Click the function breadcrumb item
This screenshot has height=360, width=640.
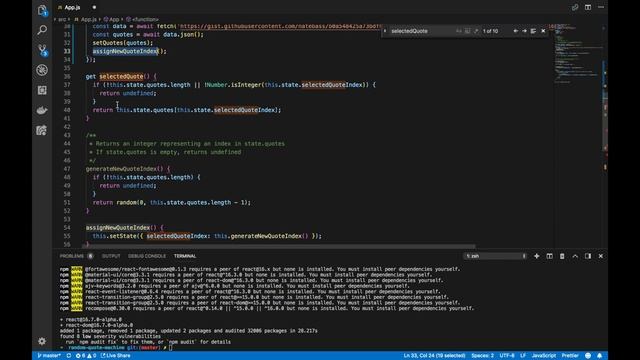click(142, 19)
